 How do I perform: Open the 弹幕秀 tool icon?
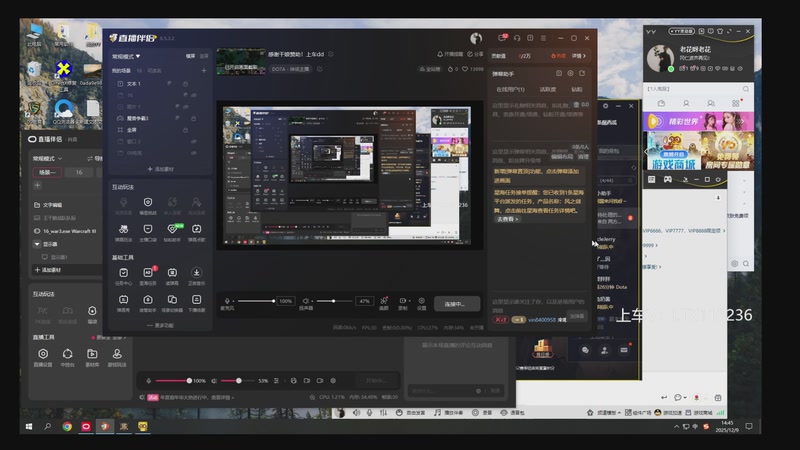123,299
